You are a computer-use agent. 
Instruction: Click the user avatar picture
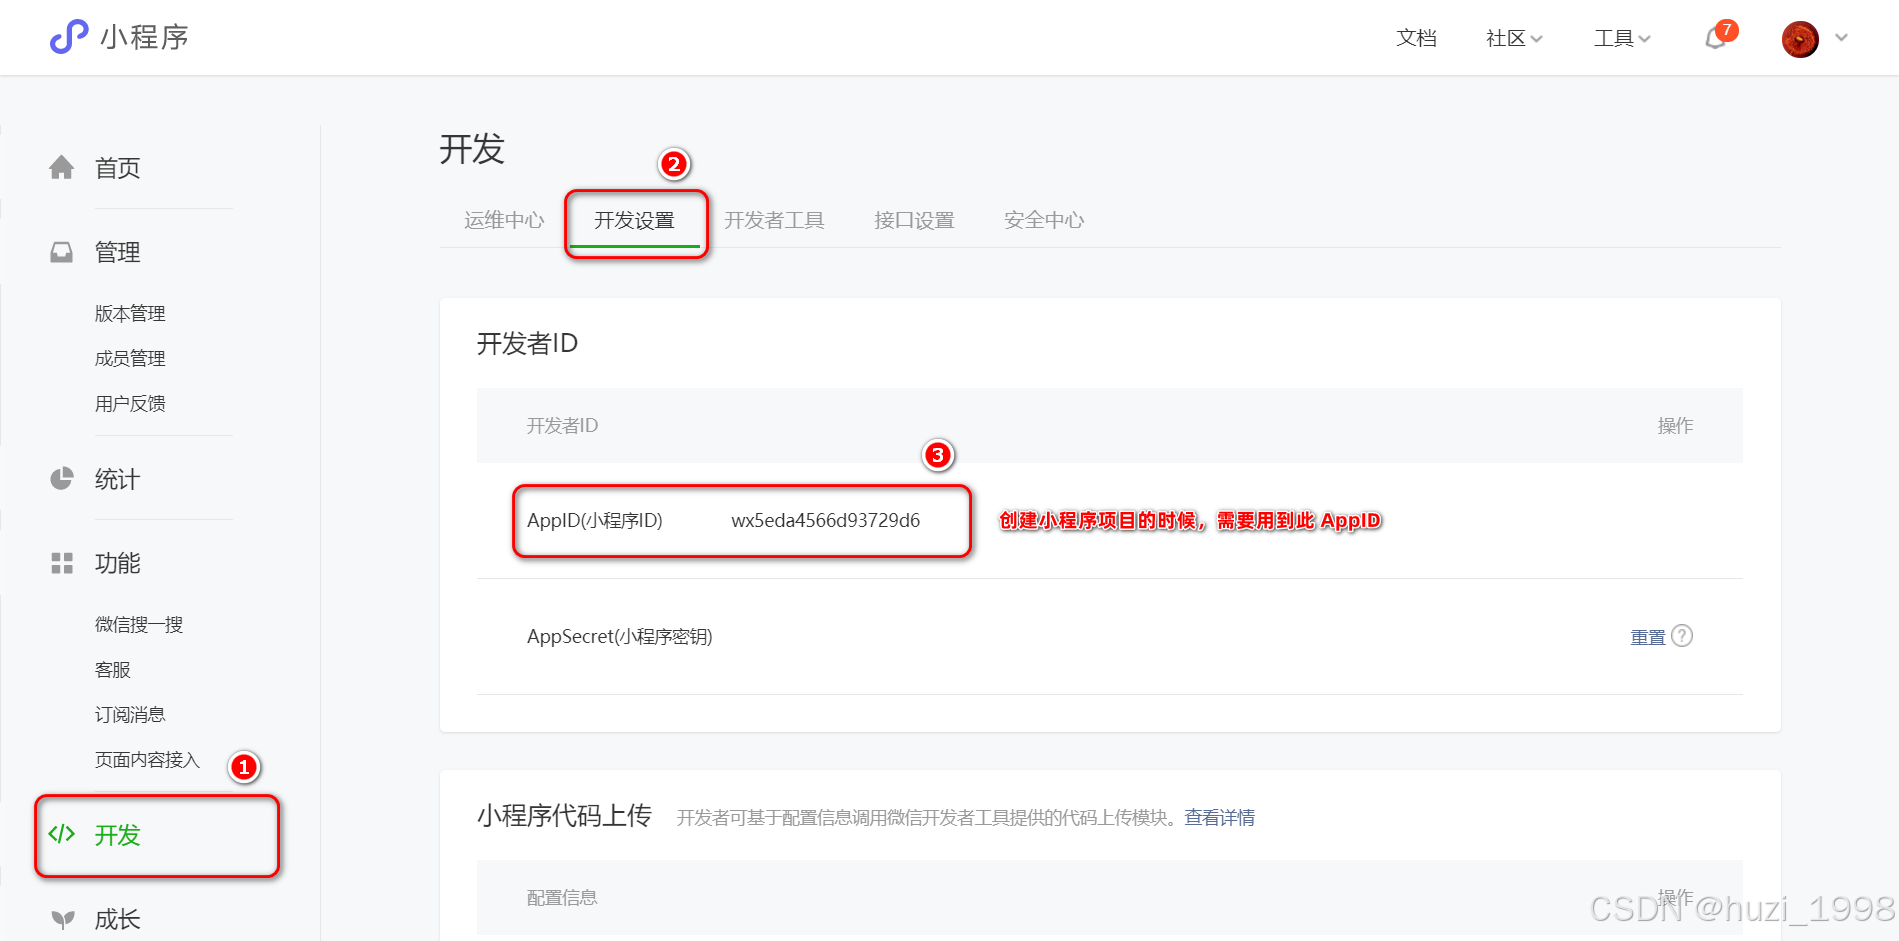coord(1800,39)
